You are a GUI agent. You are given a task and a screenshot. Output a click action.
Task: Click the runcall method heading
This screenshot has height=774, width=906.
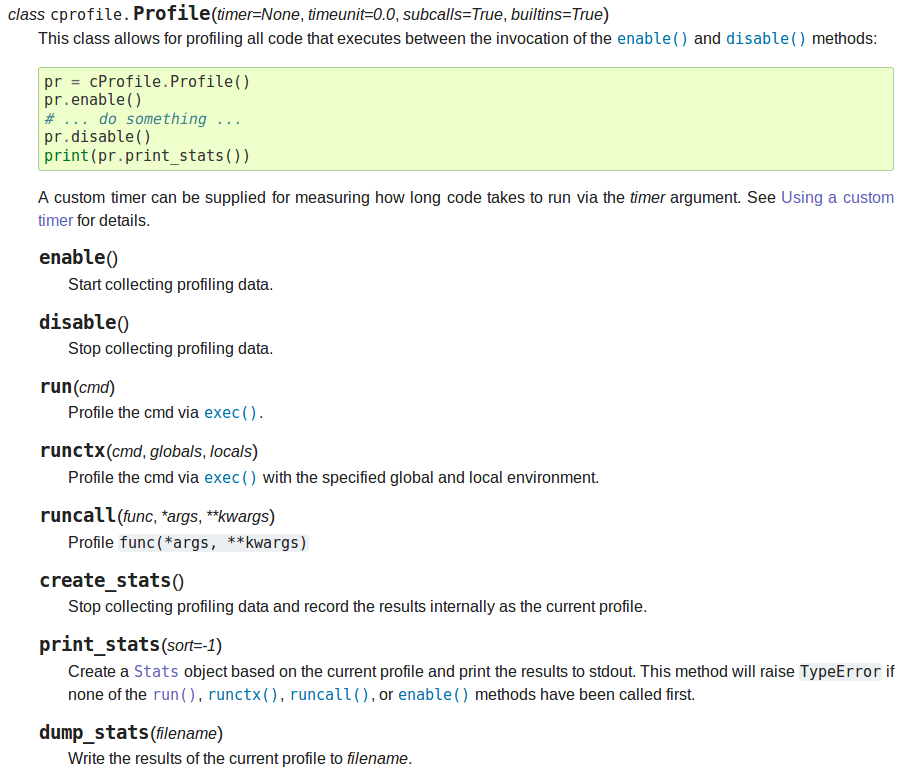point(157,516)
